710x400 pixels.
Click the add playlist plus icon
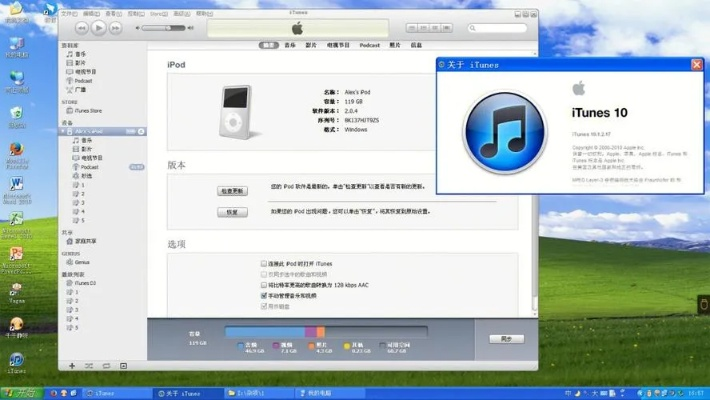[72, 366]
